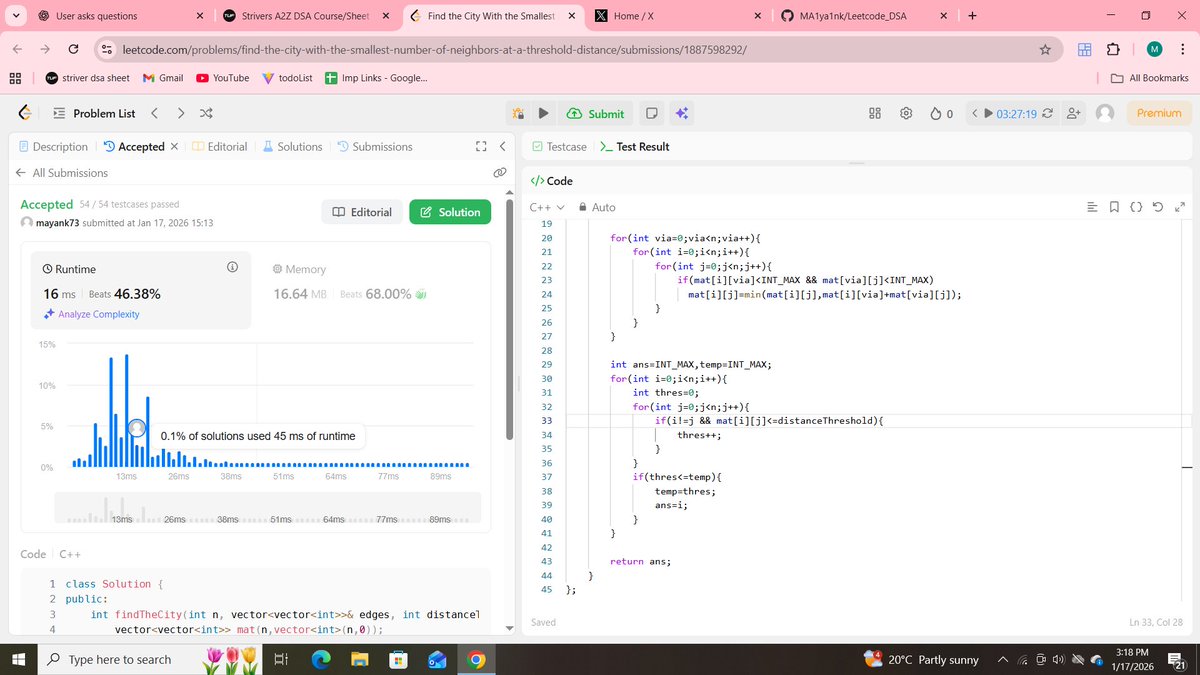Screen dimensions: 1200x675
Task: Open the notes sticky-note icon
Action: 651,113
